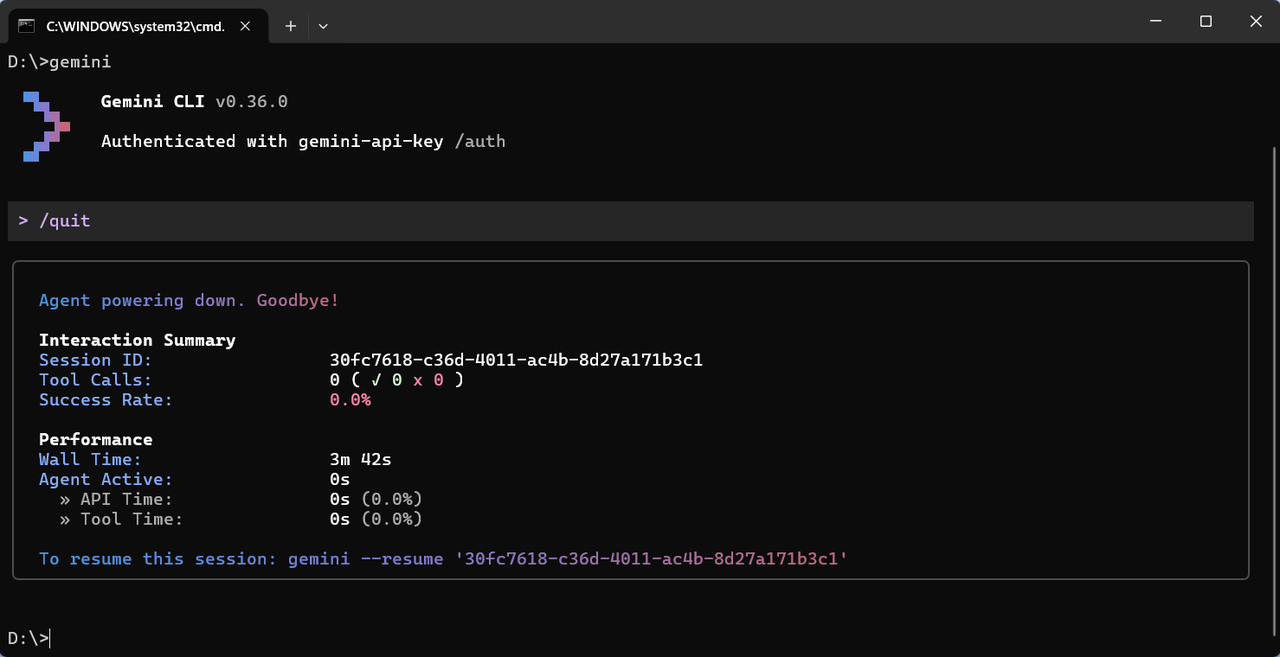Click the 0.0% success rate value

click(x=350, y=400)
